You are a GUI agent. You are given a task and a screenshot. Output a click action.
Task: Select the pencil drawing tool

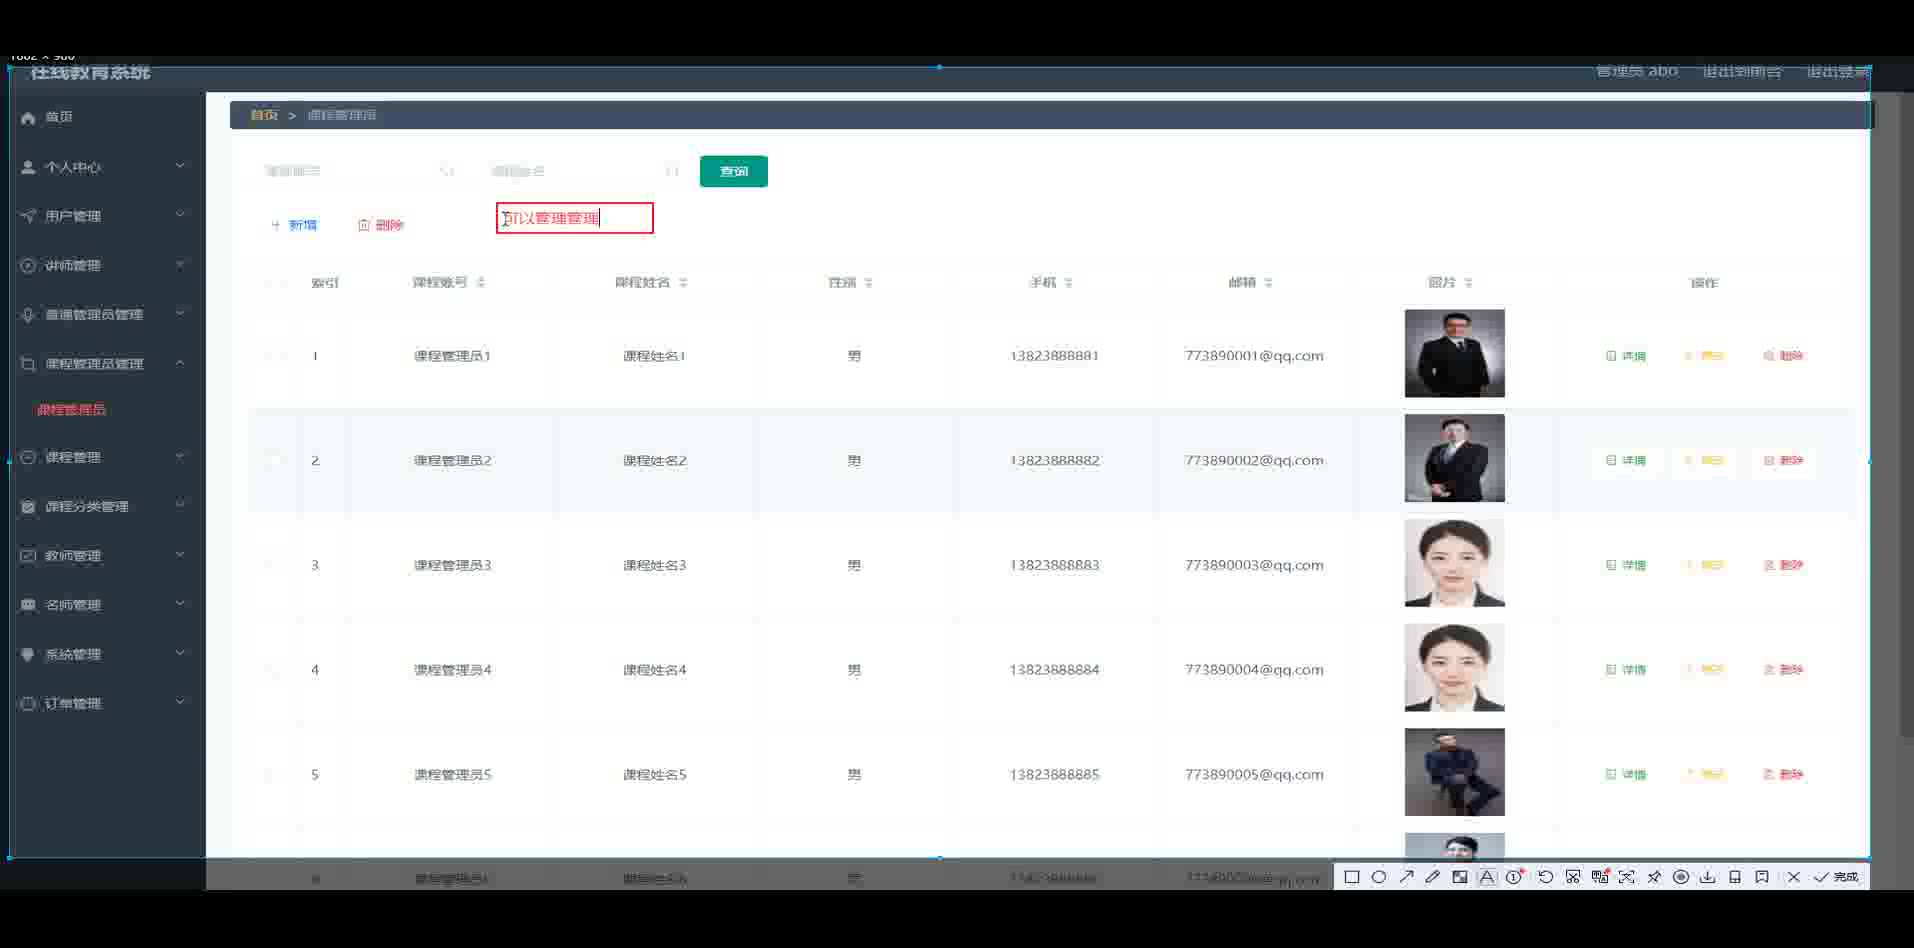point(1433,877)
